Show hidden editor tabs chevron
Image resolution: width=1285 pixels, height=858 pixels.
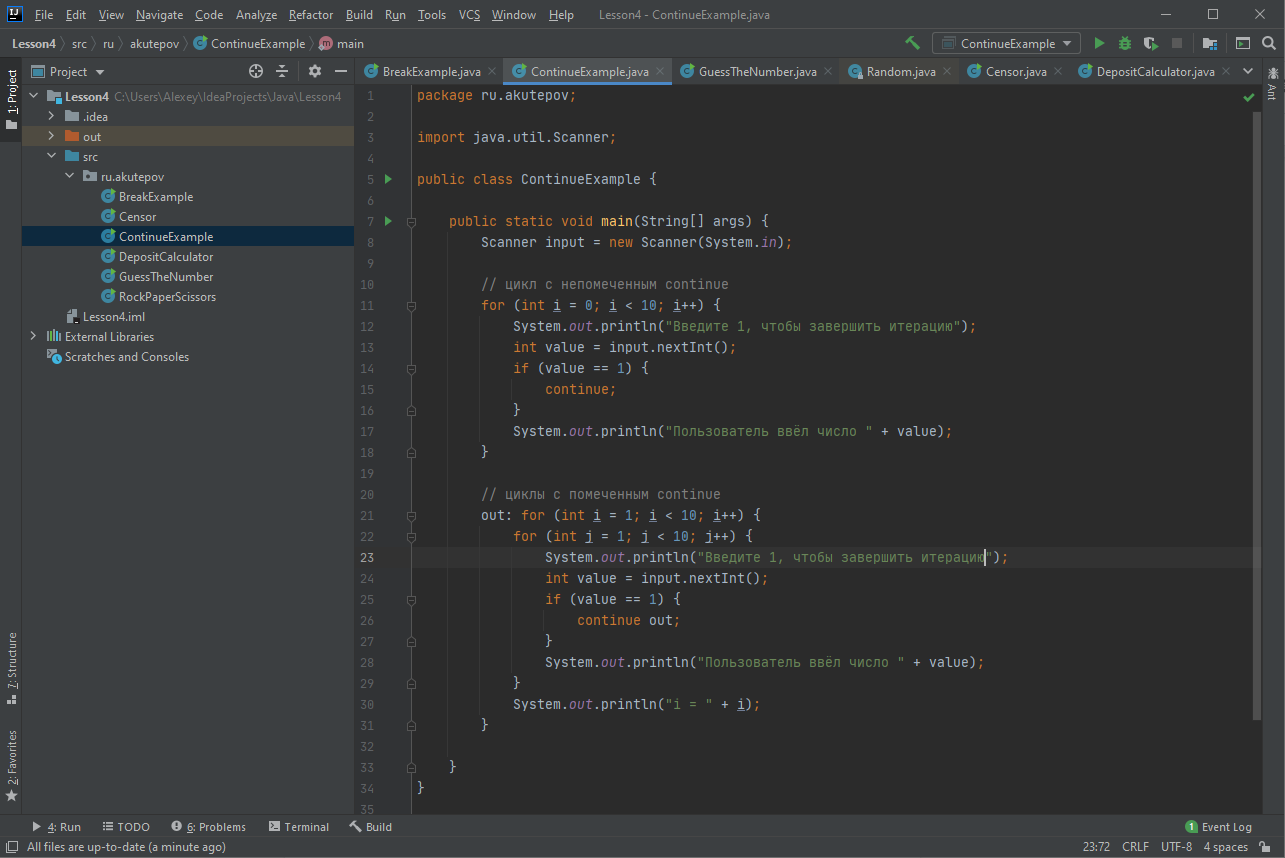coord(1247,71)
